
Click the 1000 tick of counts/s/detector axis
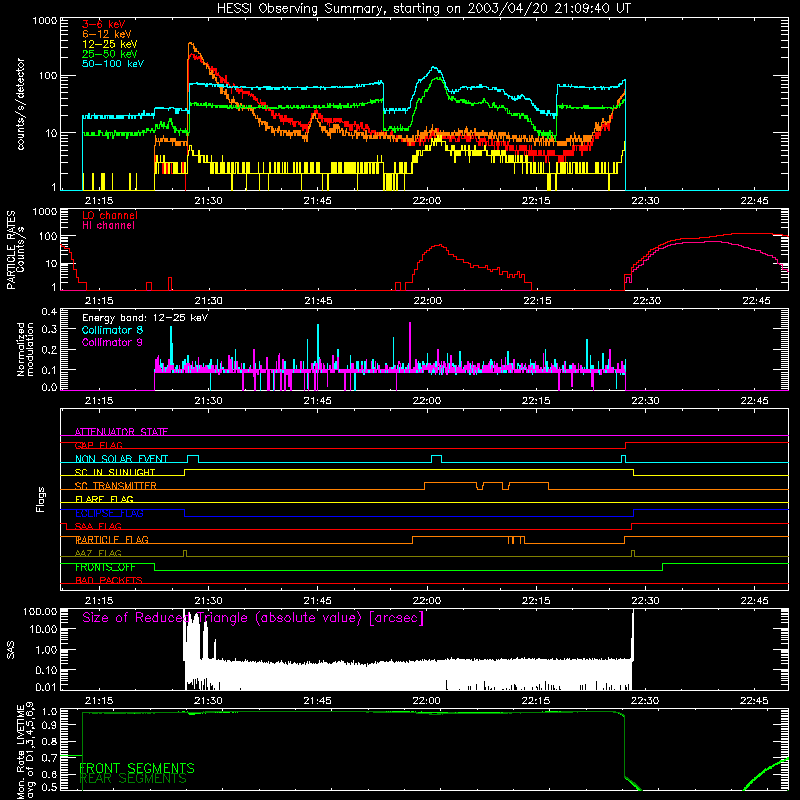[45, 21]
